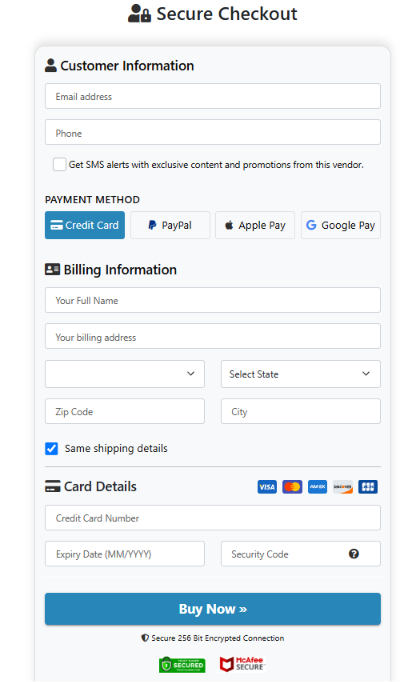Select the Credit Card payment method
Image resolution: width=406 pixels, height=682 pixels.
[x=85, y=225]
